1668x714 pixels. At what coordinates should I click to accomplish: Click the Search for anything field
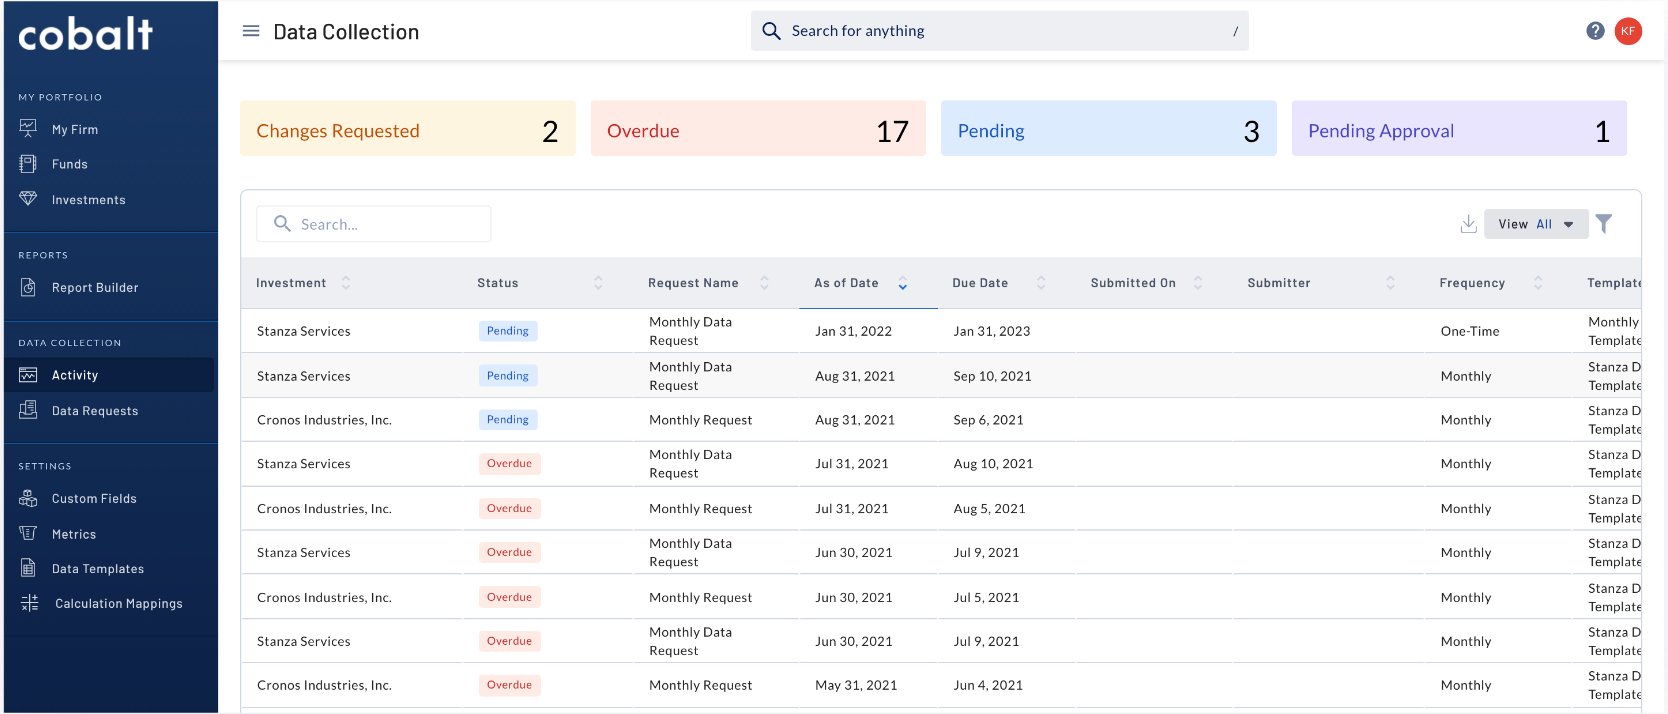coord(1000,31)
